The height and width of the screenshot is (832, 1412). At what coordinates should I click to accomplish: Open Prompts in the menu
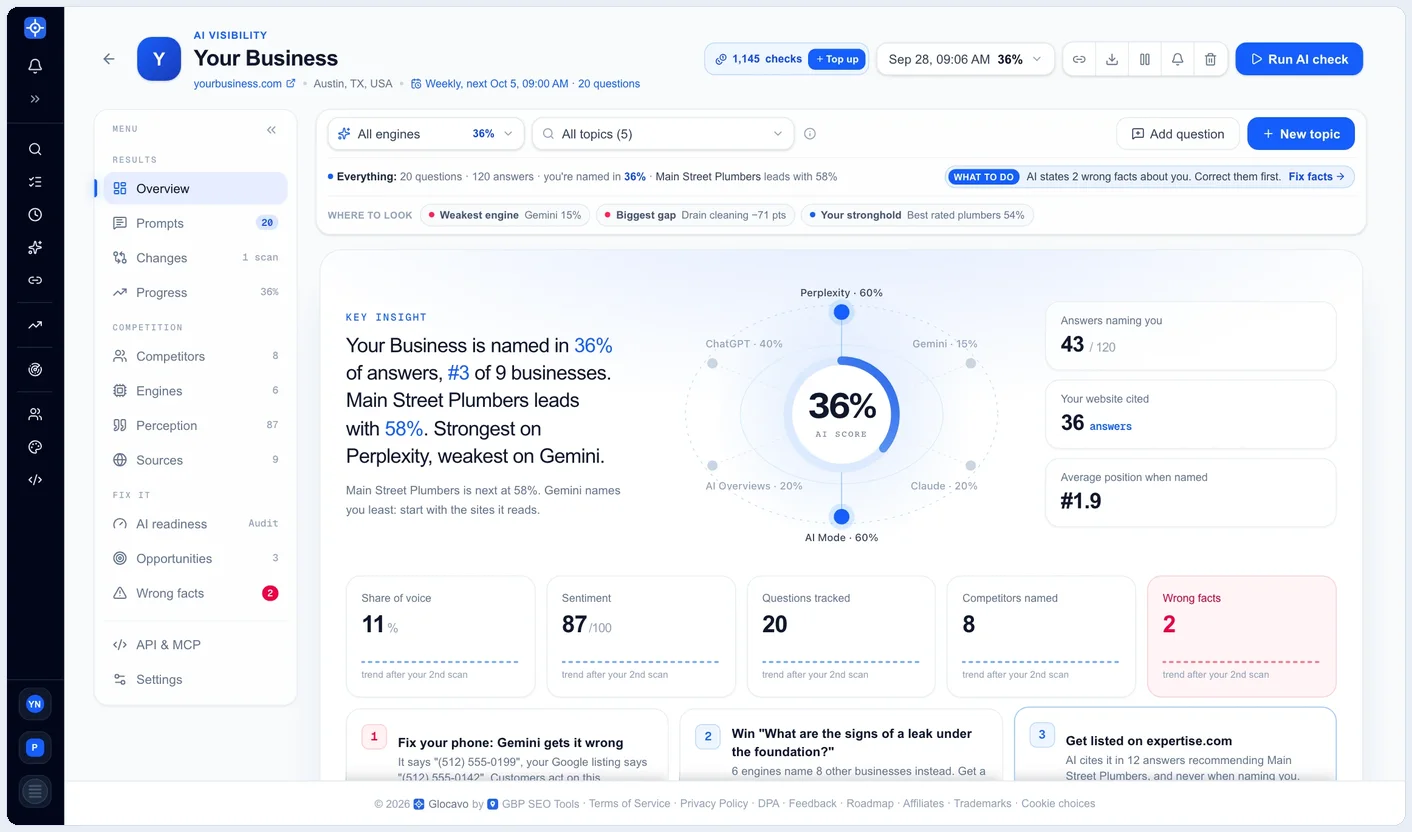click(195, 223)
